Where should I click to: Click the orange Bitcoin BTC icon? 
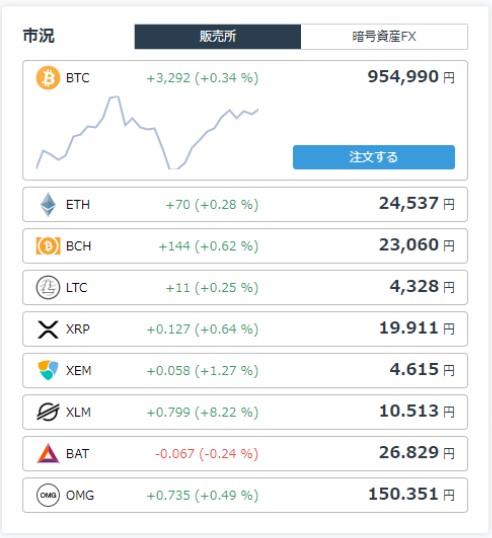[x=48, y=78]
